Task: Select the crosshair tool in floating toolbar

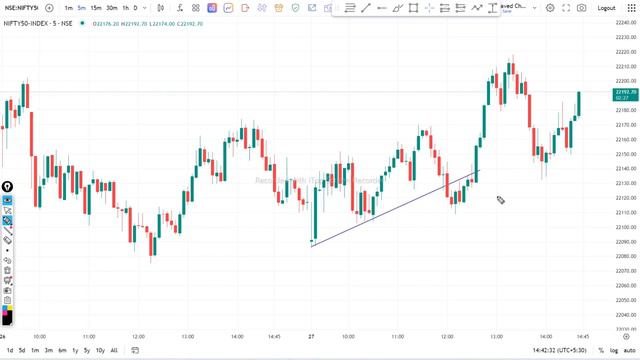Action: 429,8
